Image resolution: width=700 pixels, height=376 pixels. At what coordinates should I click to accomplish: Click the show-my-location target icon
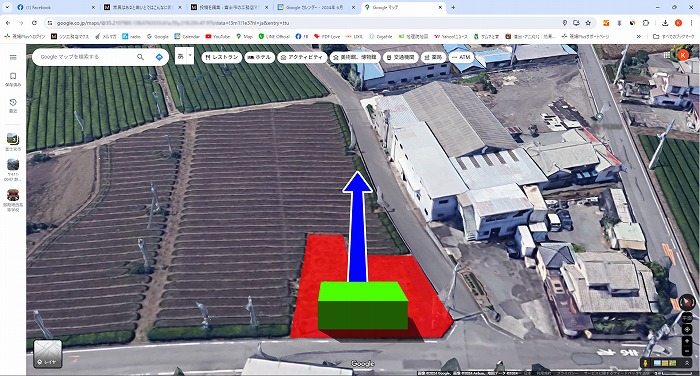[x=687, y=329]
